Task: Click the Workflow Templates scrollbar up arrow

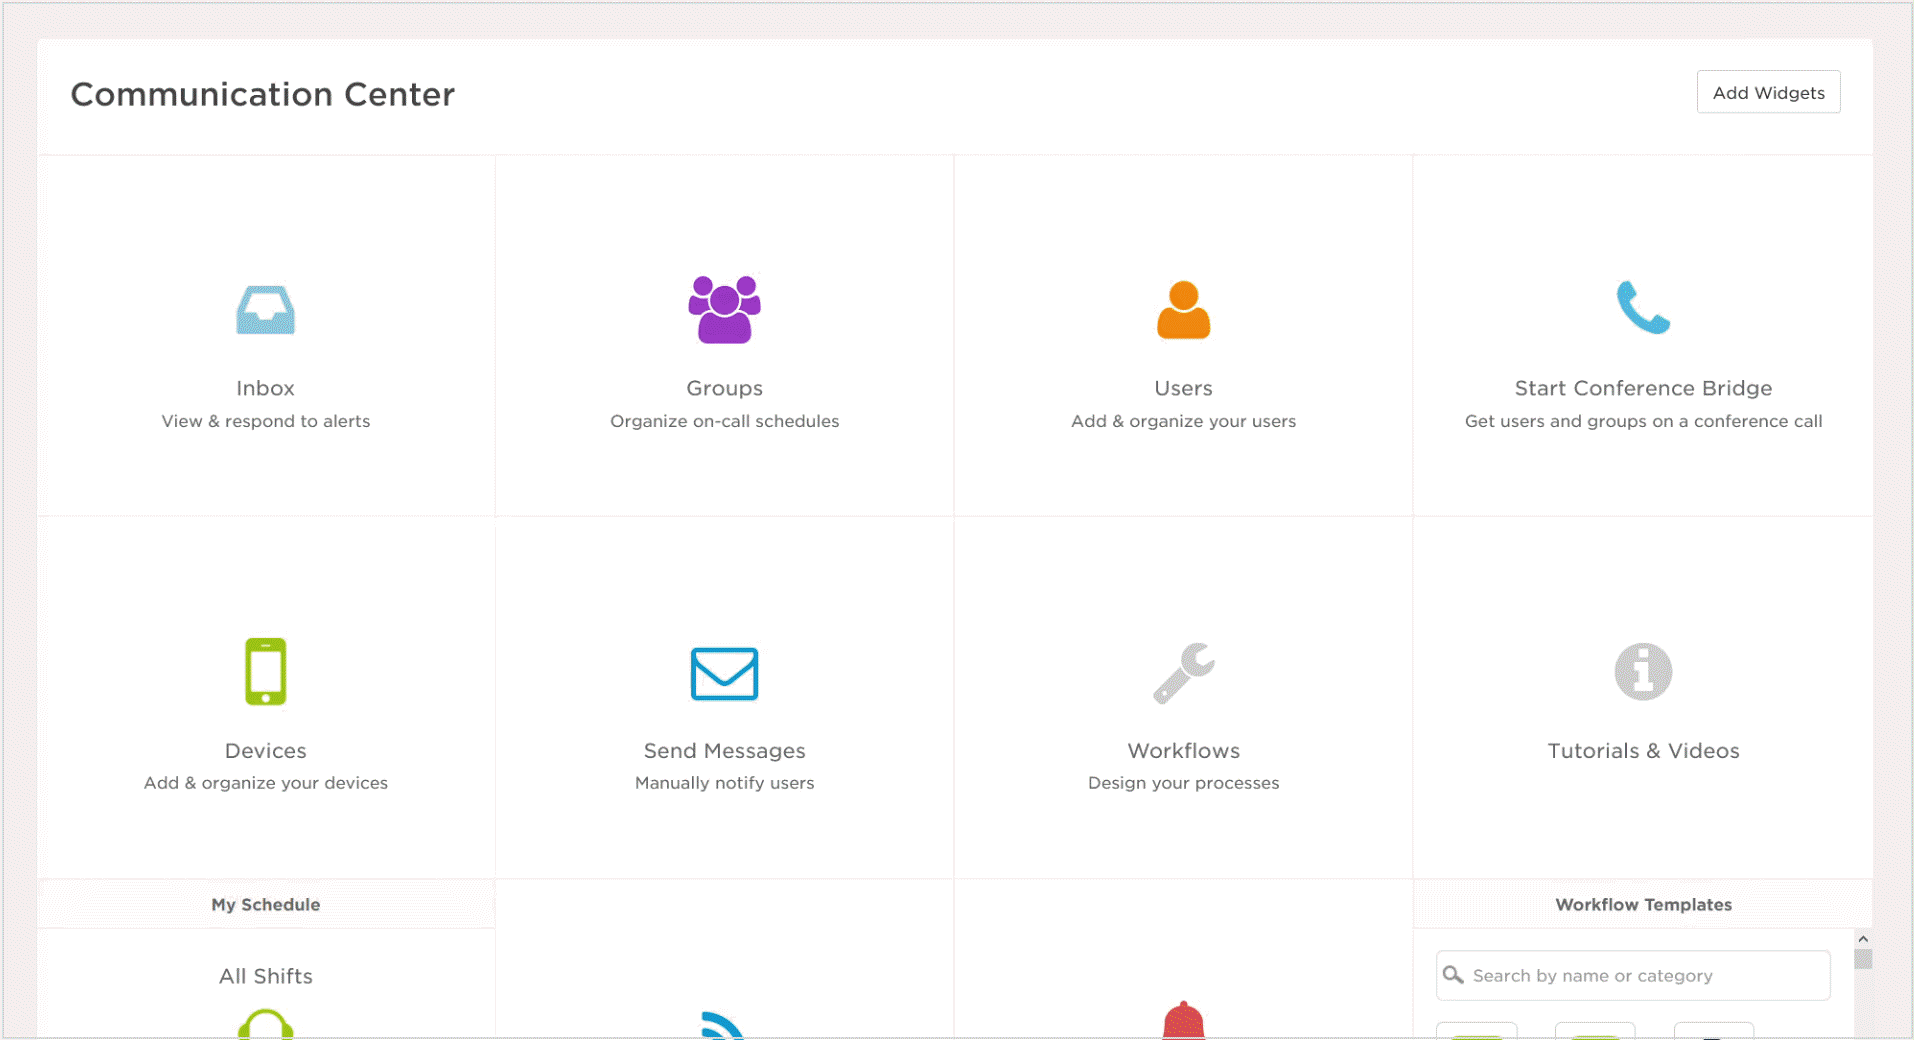Action: coord(1862,939)
